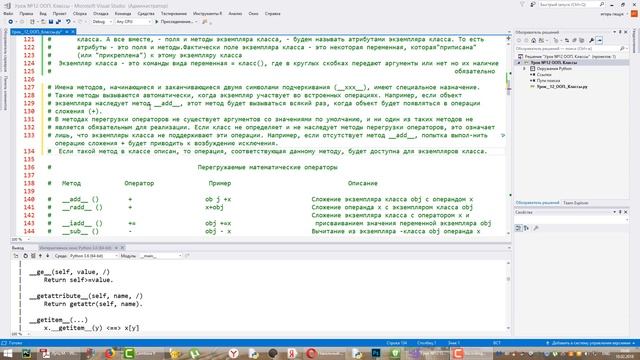Click the navigate back toolbar icon
This screenshot has height=360, width=640.
coord(11,22)
